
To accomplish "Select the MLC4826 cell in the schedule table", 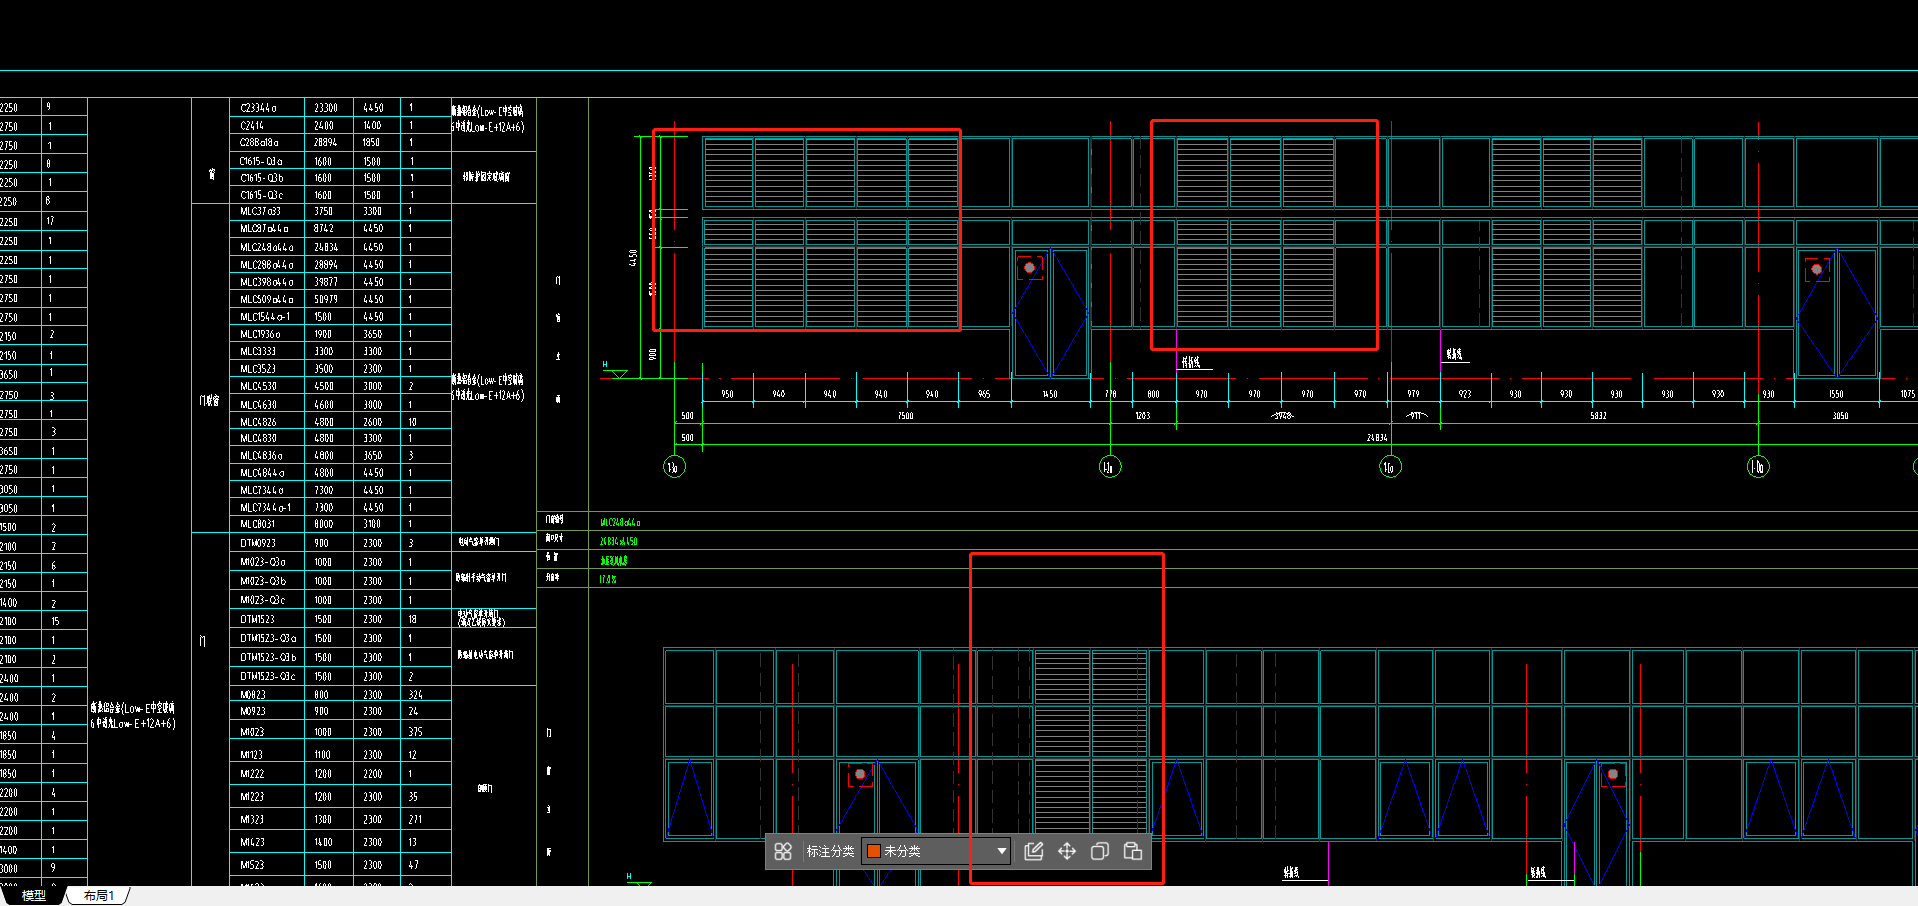I will pyautogui.click(x=258, y=422).
